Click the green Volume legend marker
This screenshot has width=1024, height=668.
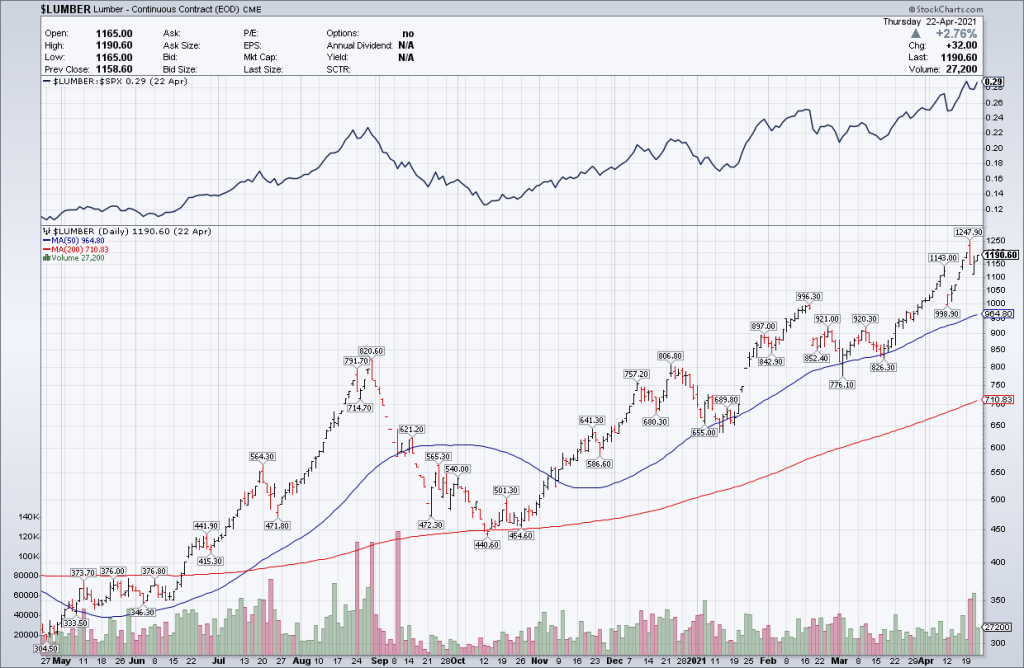point(44,258)
